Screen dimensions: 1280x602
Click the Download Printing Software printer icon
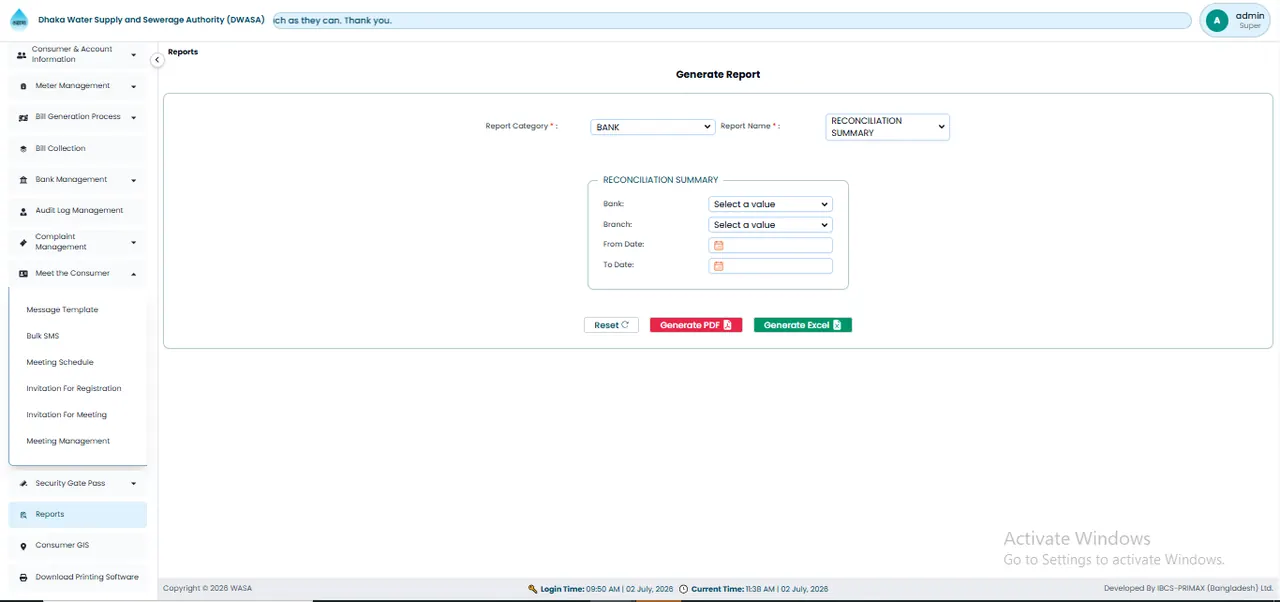coord(24,577)
